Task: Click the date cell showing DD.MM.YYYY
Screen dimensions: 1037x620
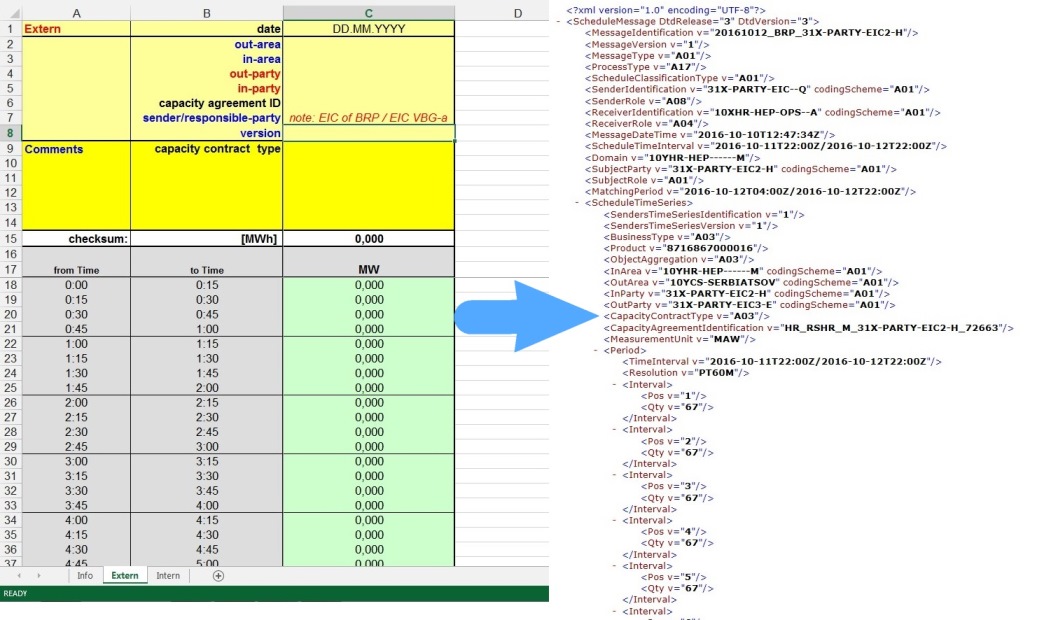Action: tap(368, 28)
